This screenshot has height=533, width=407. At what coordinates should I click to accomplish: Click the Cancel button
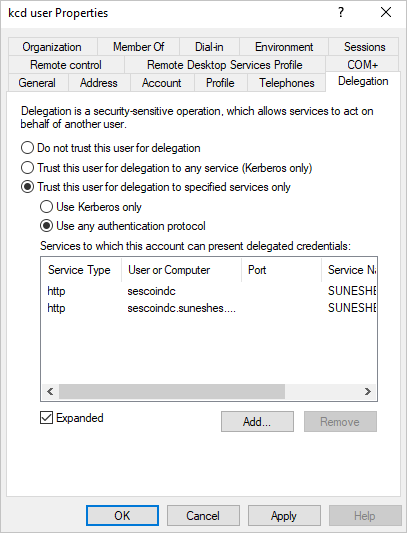[203, 516]
